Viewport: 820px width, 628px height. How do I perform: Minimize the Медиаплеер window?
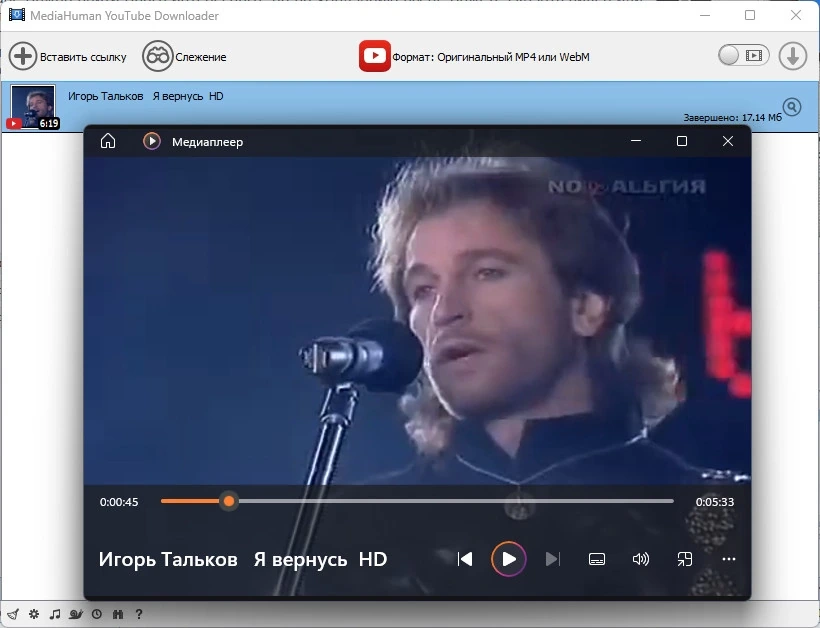[x=636, y=141]
